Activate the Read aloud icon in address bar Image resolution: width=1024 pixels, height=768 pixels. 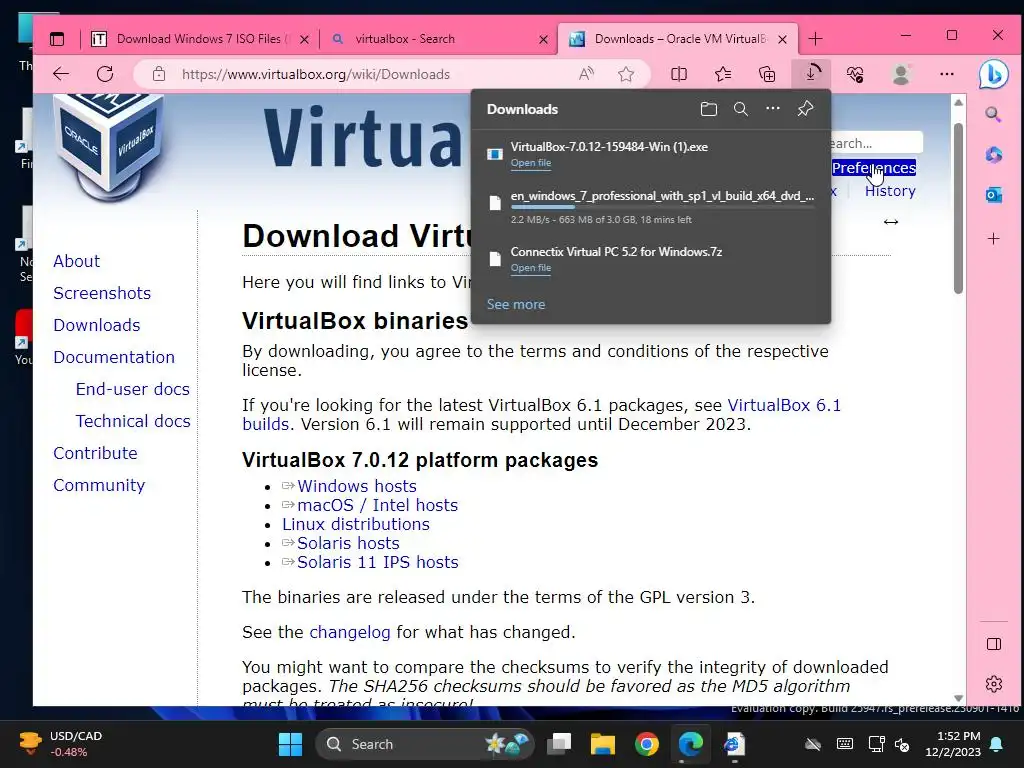point(586,74)
